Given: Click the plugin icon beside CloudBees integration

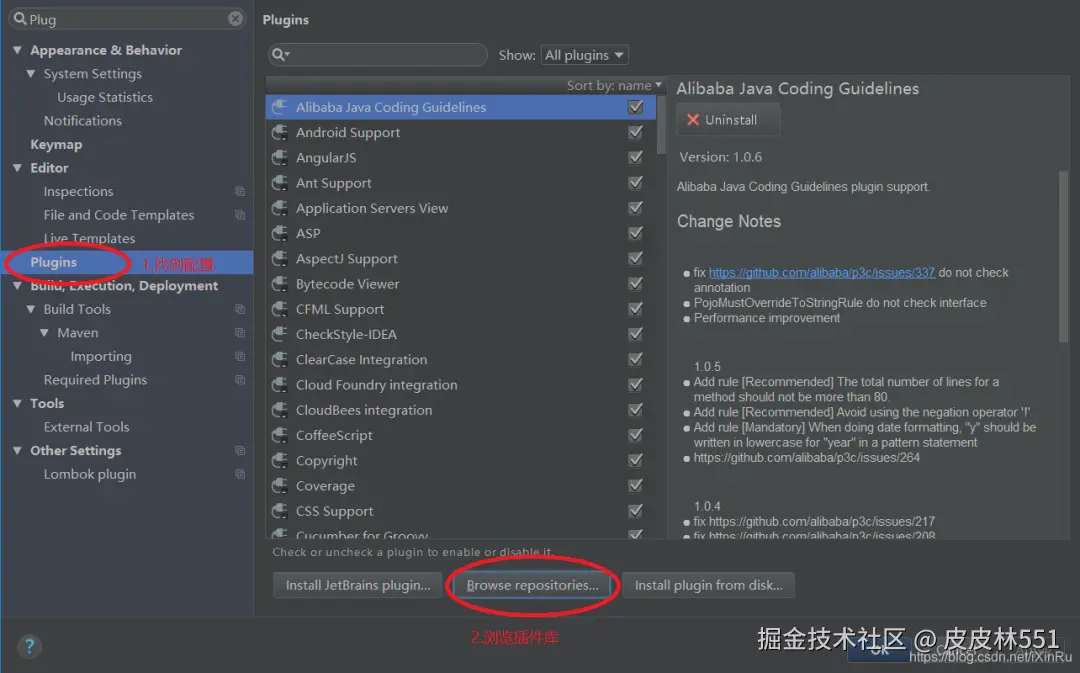Looking at the screenshot, I should point(280,411).
